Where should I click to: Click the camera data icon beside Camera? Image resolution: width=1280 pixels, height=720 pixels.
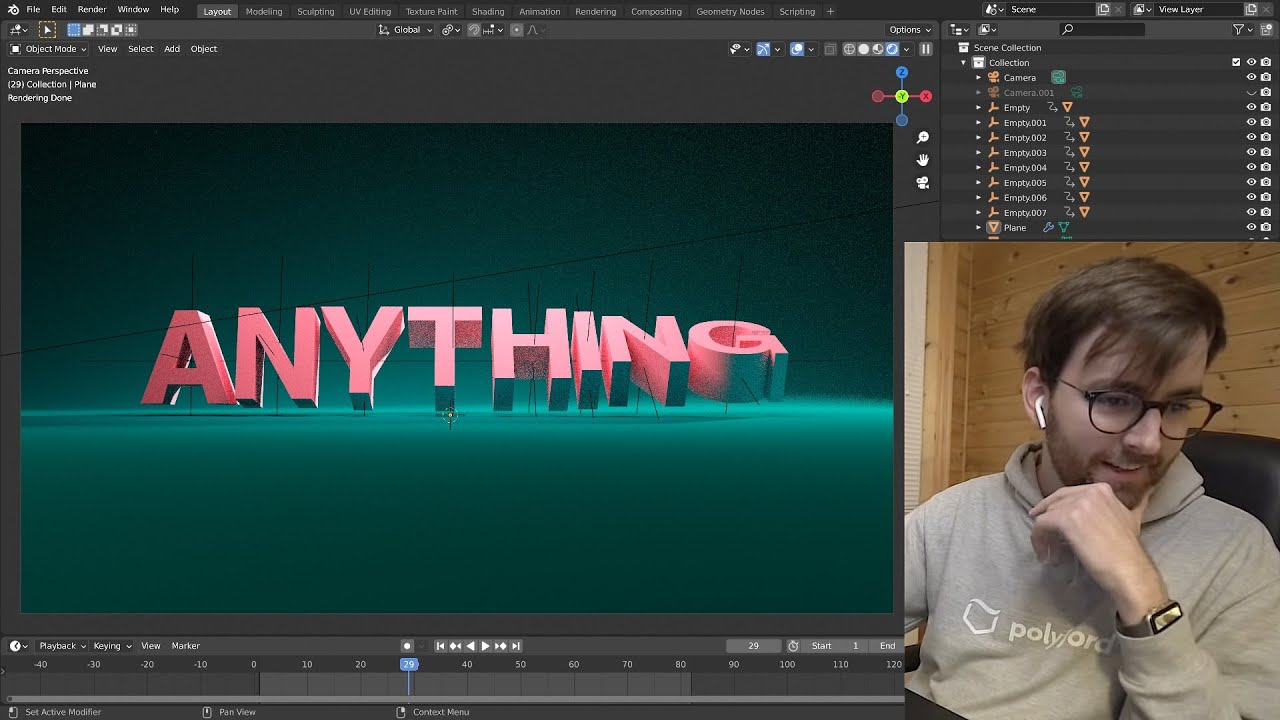click(1058, 78)
